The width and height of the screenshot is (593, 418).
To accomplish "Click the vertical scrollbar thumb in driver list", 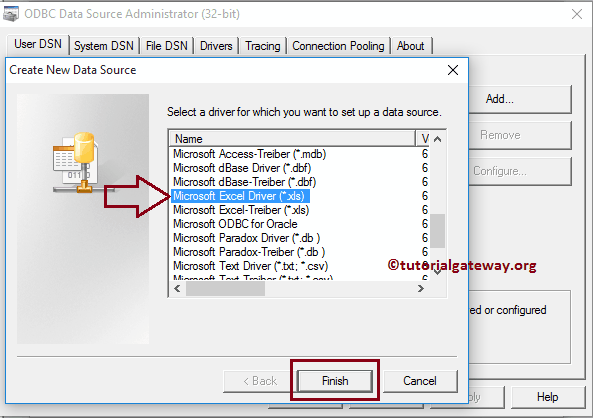I will coord(438,231).
